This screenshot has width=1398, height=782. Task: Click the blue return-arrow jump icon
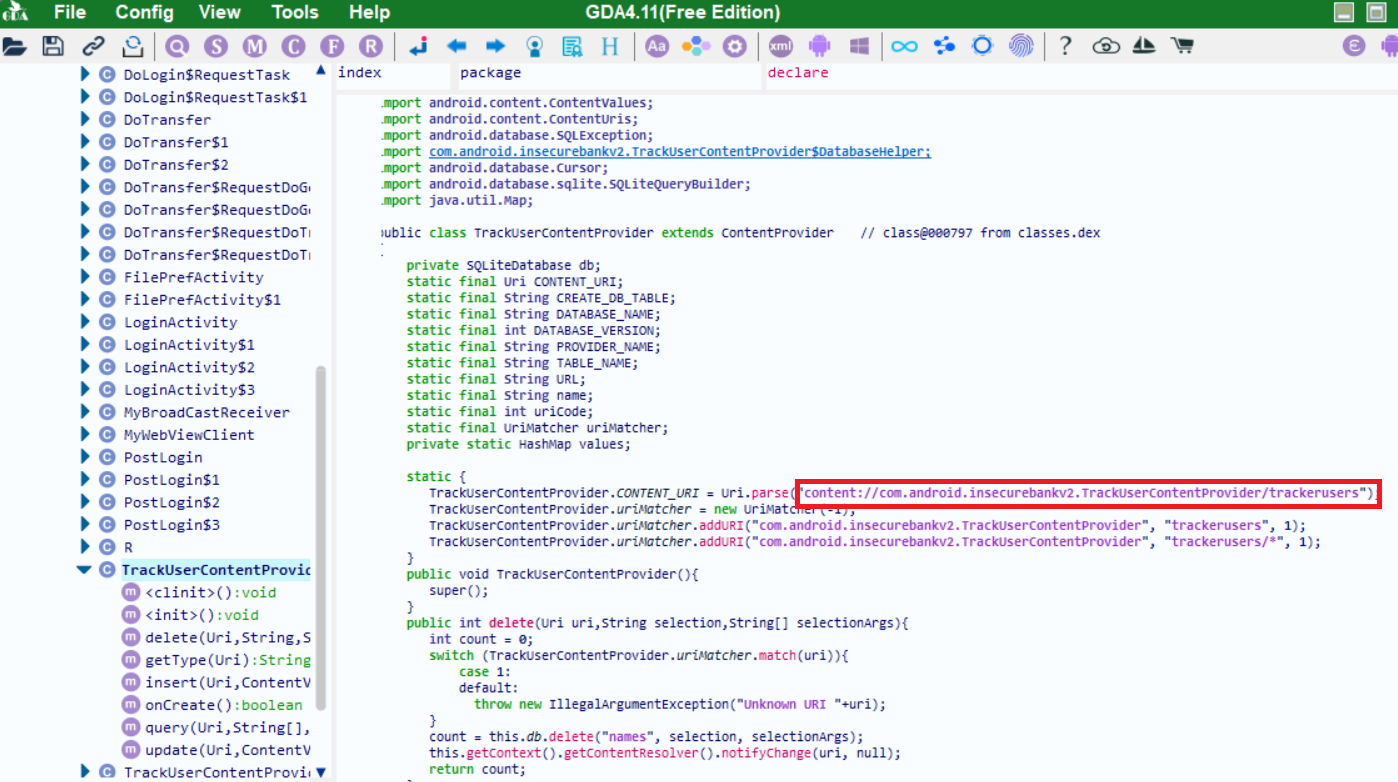click(x=419, y=46)
